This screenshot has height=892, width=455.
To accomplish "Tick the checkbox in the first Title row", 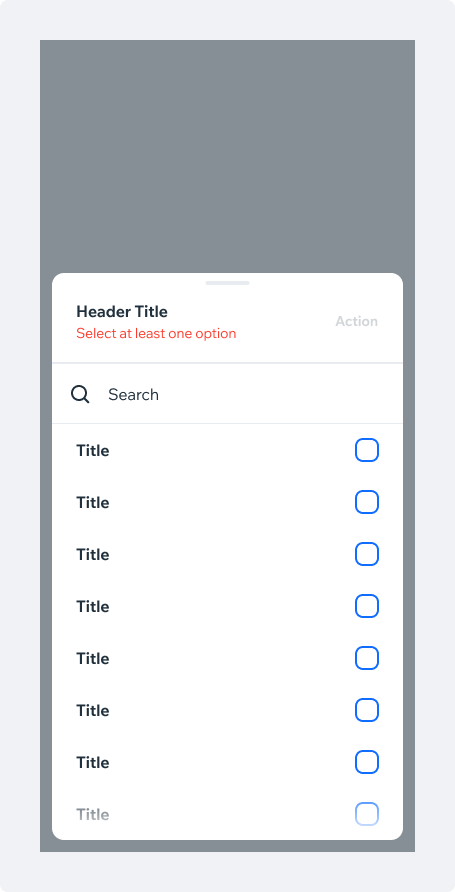I will [x=367, y=450].
